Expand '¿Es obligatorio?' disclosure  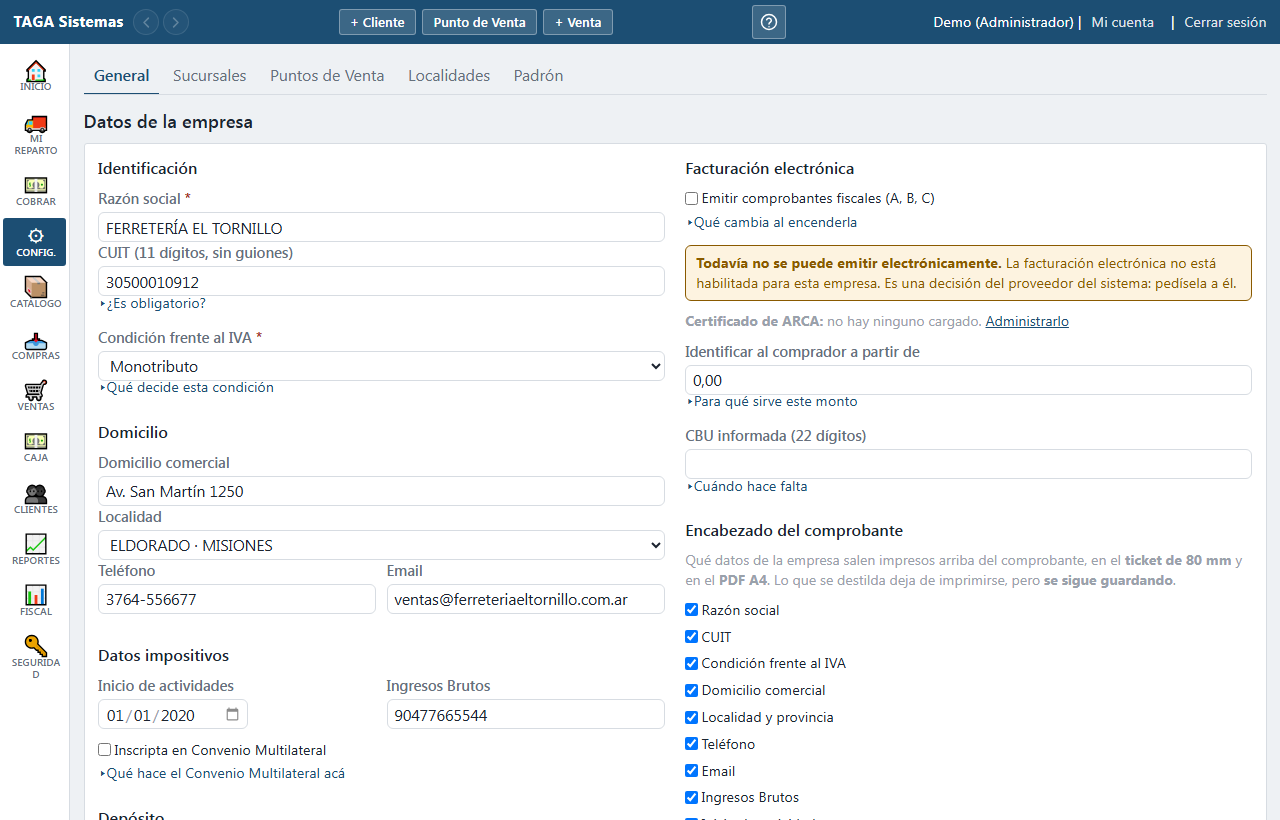click(152, 303)
